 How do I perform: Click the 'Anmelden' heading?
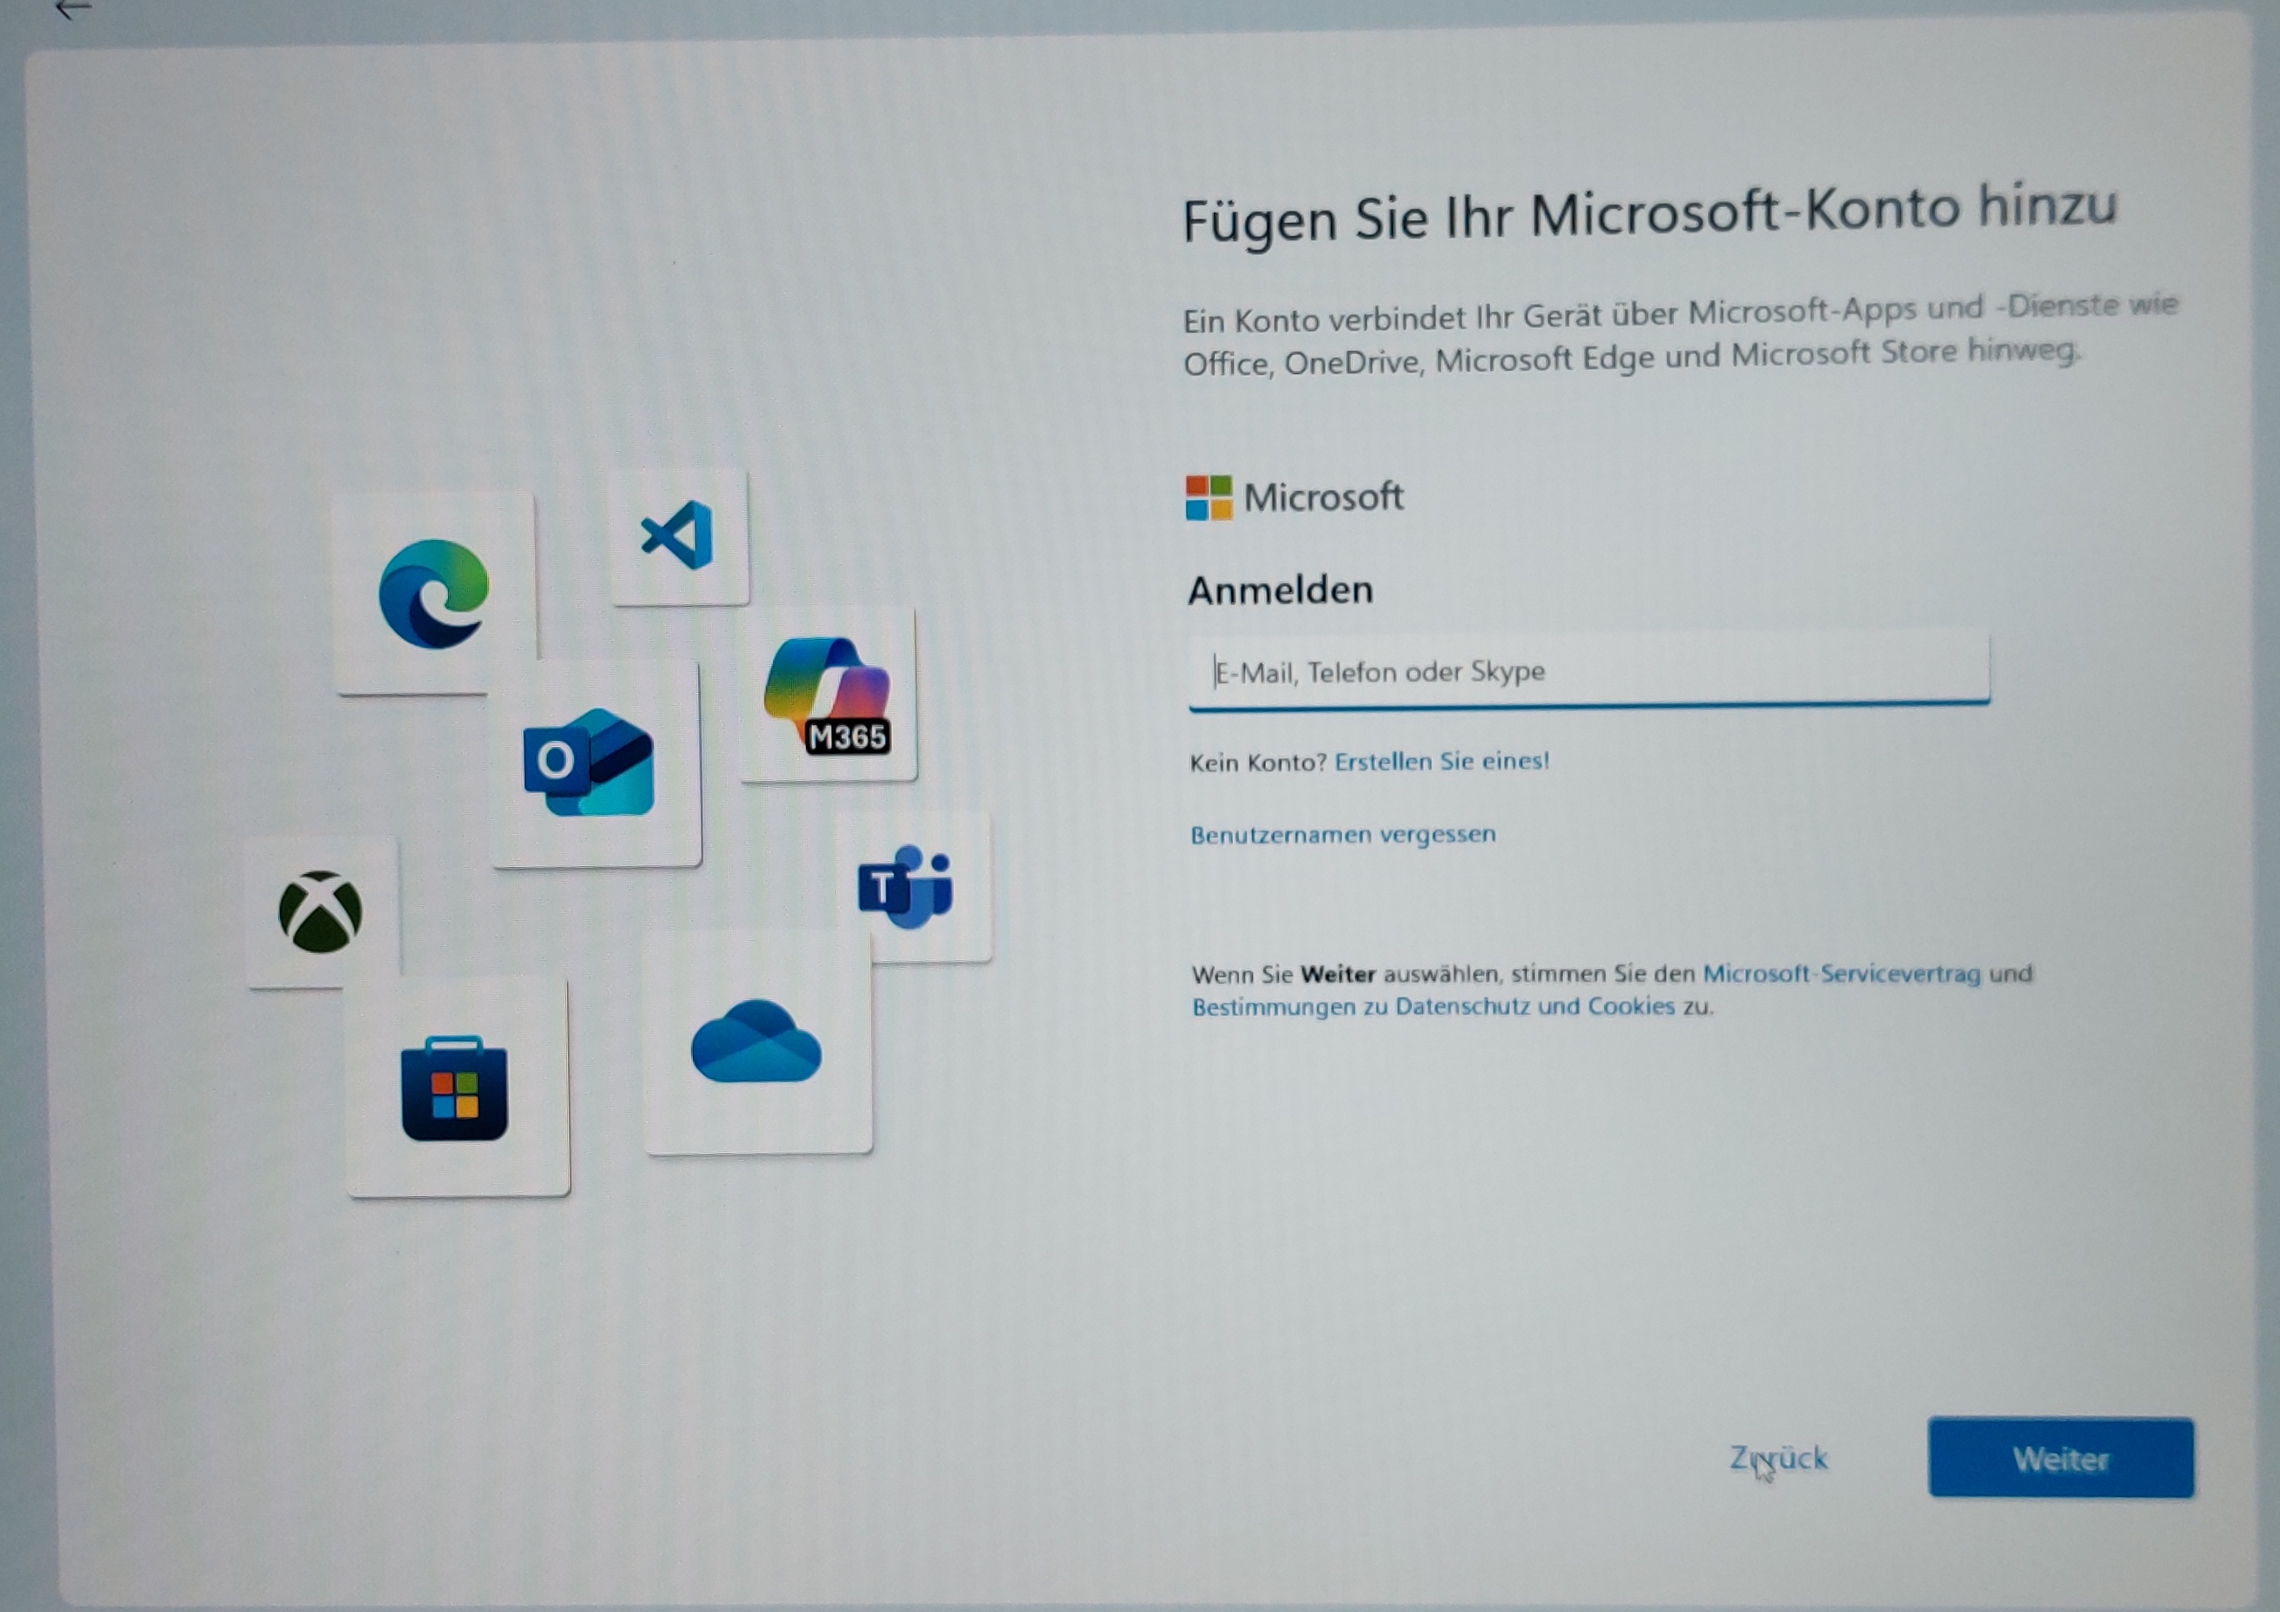pyautogui.click(x=1279, y=590)
